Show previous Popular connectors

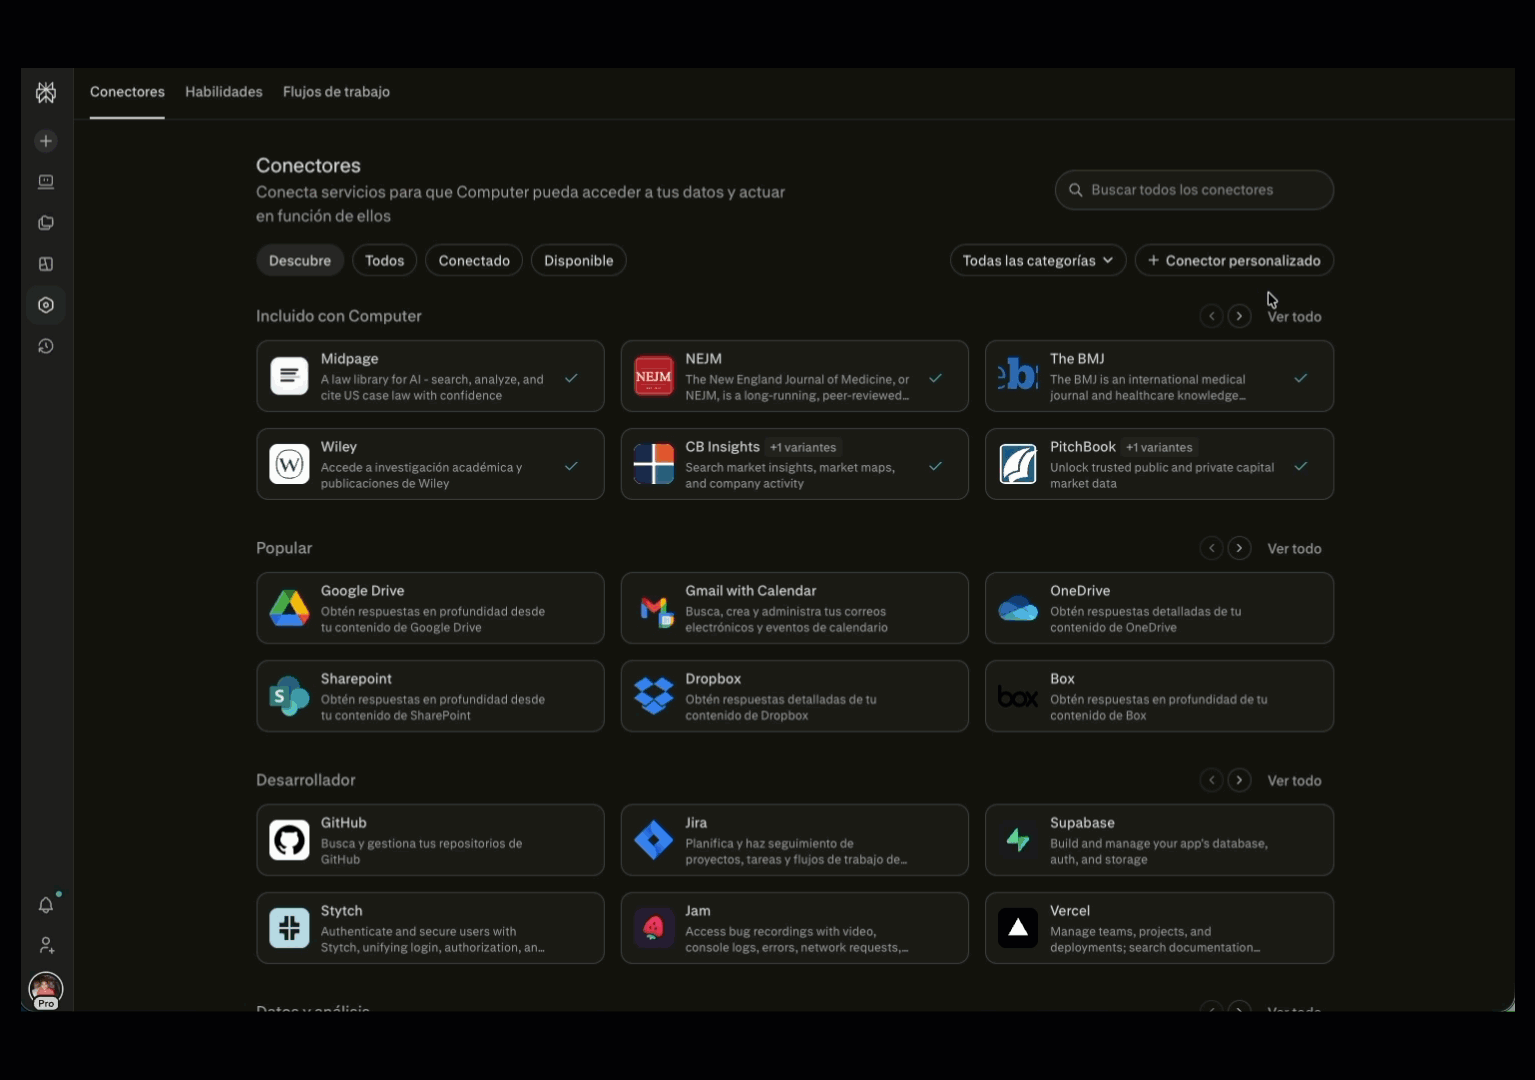pos(1211,548)
